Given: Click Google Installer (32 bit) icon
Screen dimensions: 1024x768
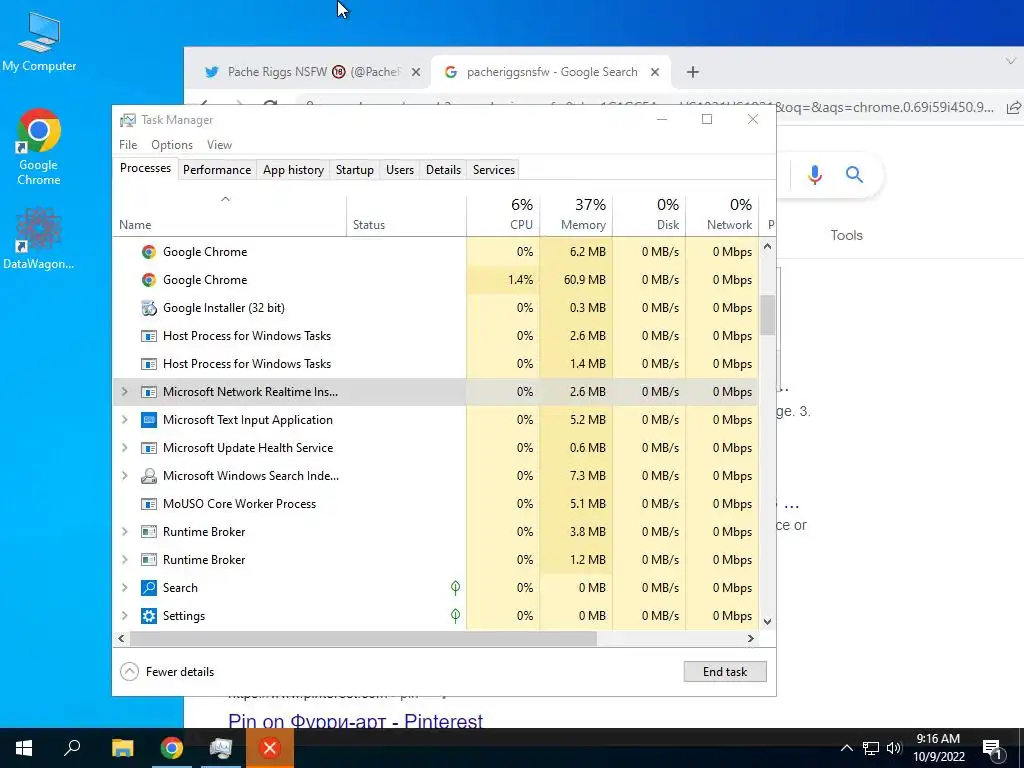Looking at the screenshot, I should coord(149,308).
